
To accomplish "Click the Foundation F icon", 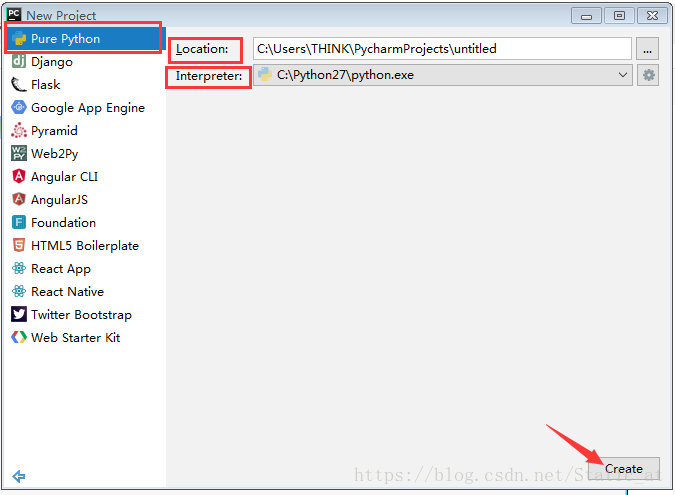I will click(x=19, y=222).
